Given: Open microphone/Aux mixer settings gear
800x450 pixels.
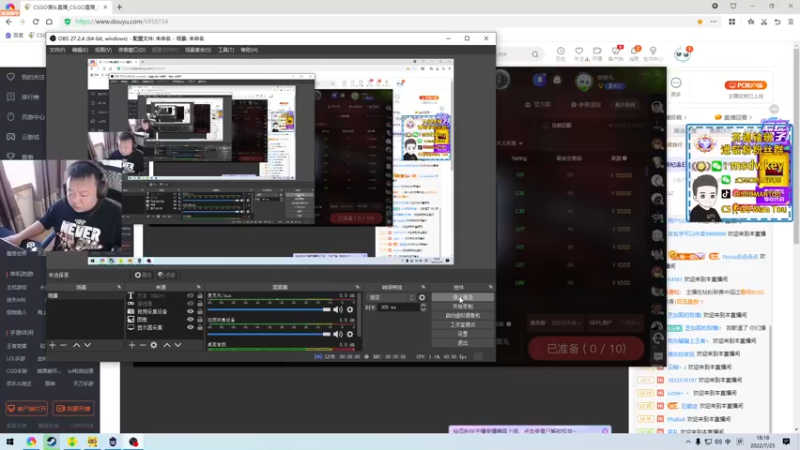Looking at the screenshot, I should [350, 310].
